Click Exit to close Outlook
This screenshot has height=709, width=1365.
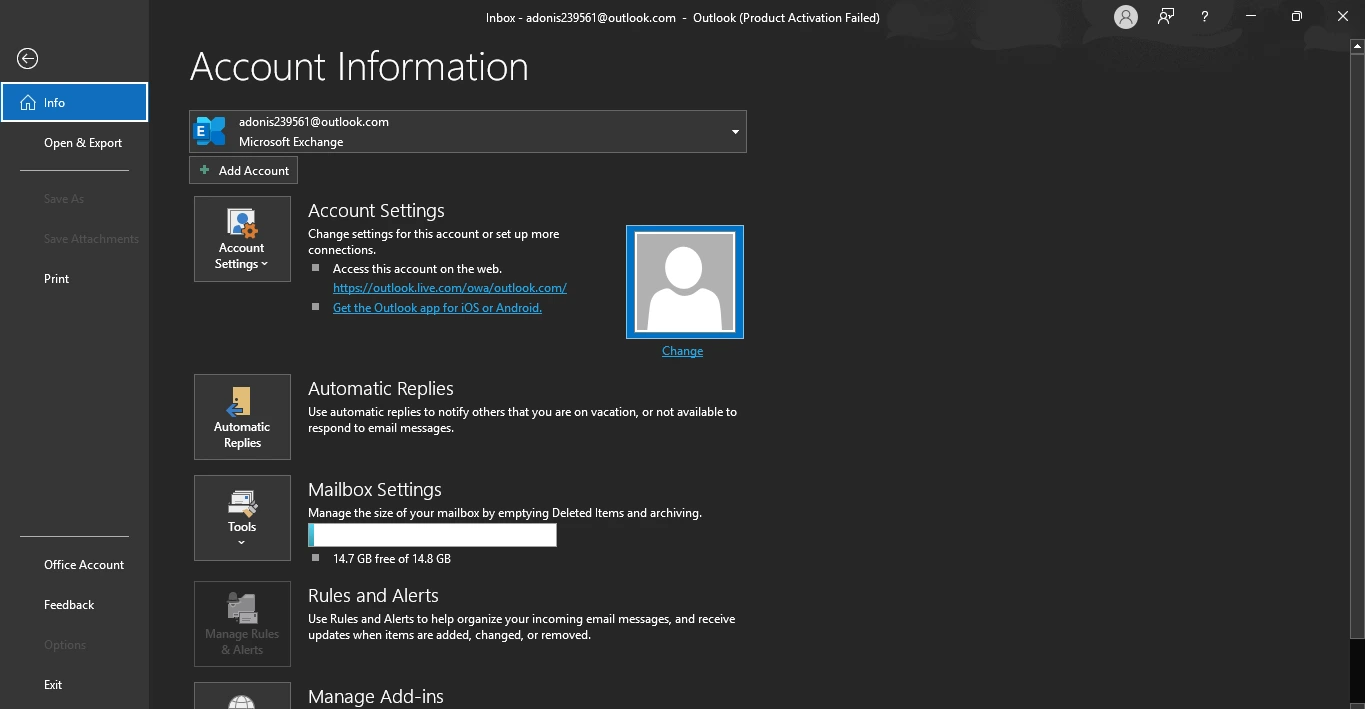coord(53,685)
